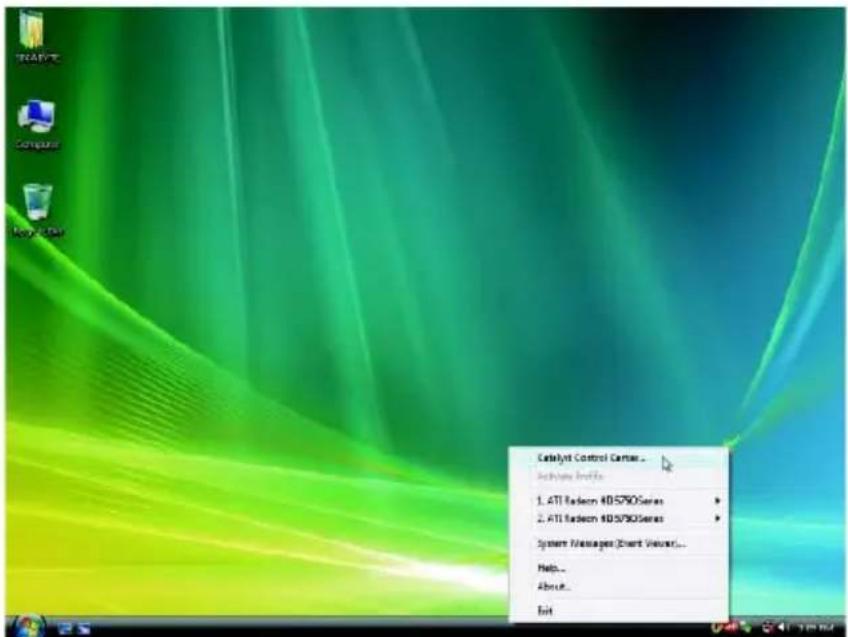The height and width of the screenshot is (637, 848).
Task: Click the Switch Between Windows quick launch icon
Action: point(83,628)
